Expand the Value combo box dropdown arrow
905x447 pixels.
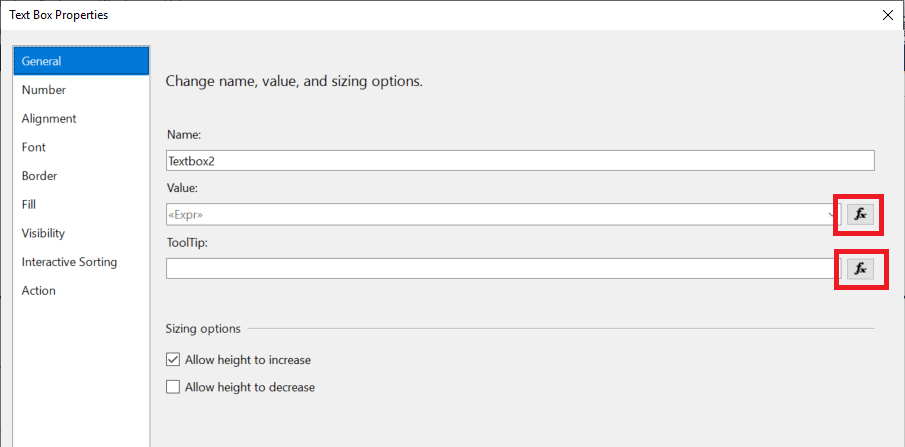tap(833, 214)
